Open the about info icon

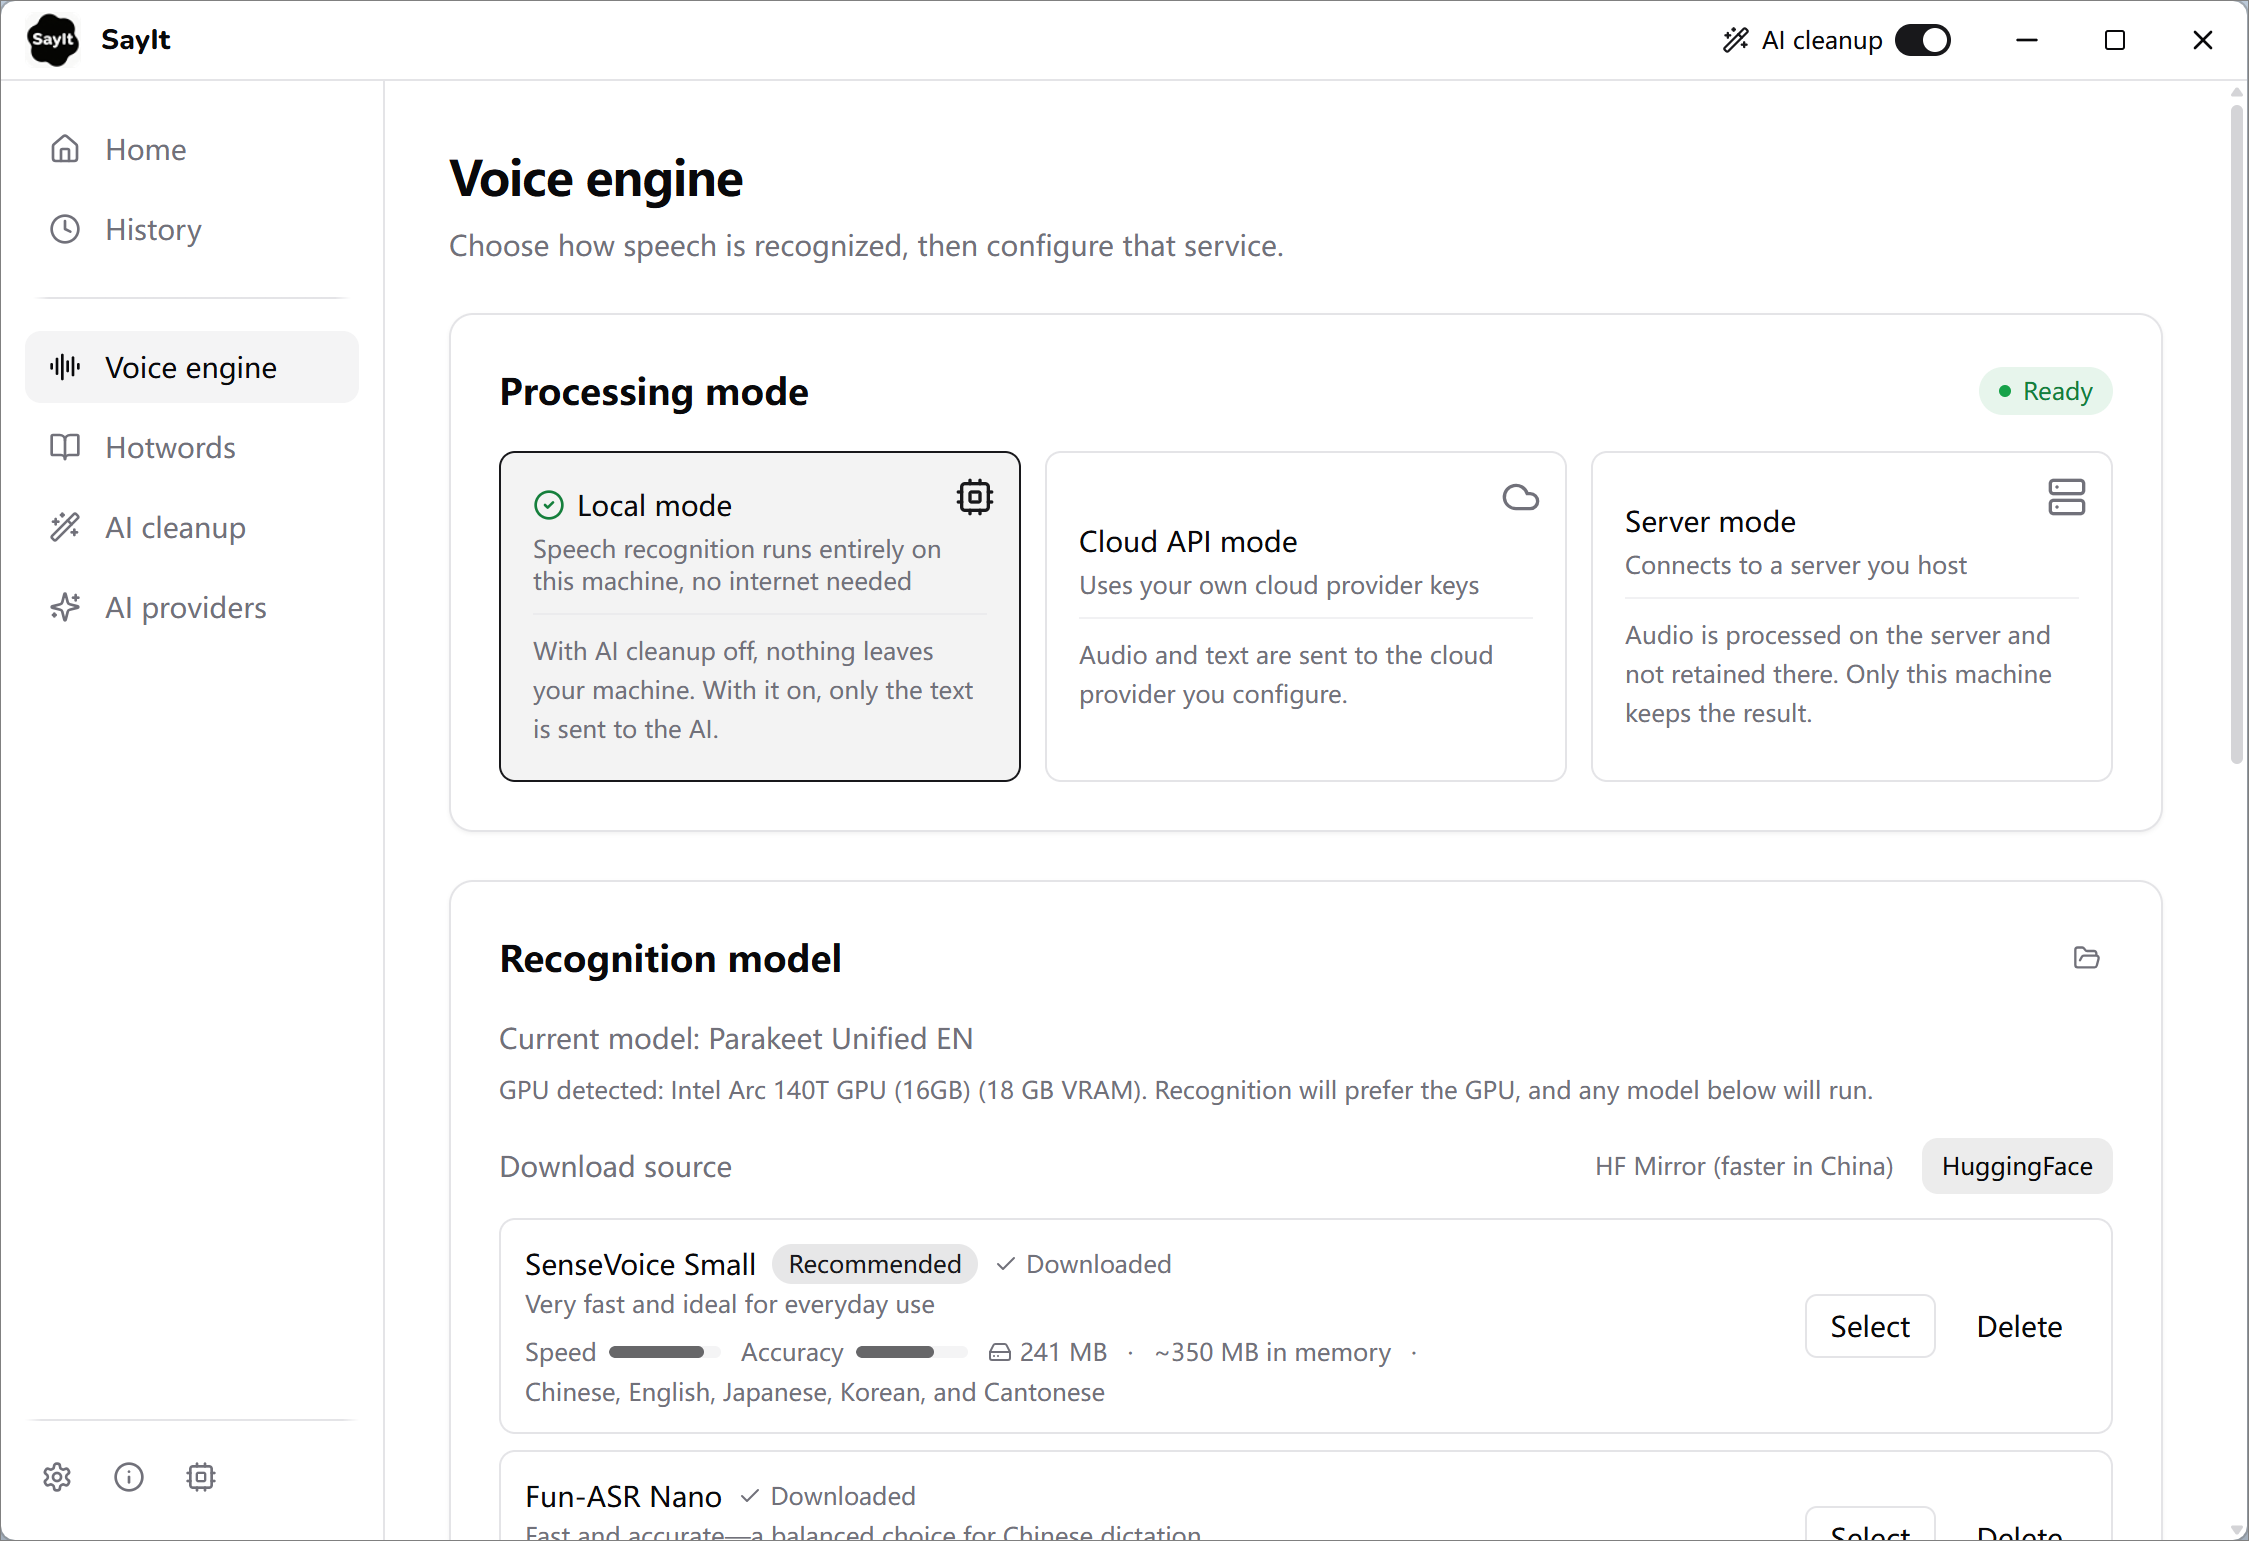coord(129,1477)
